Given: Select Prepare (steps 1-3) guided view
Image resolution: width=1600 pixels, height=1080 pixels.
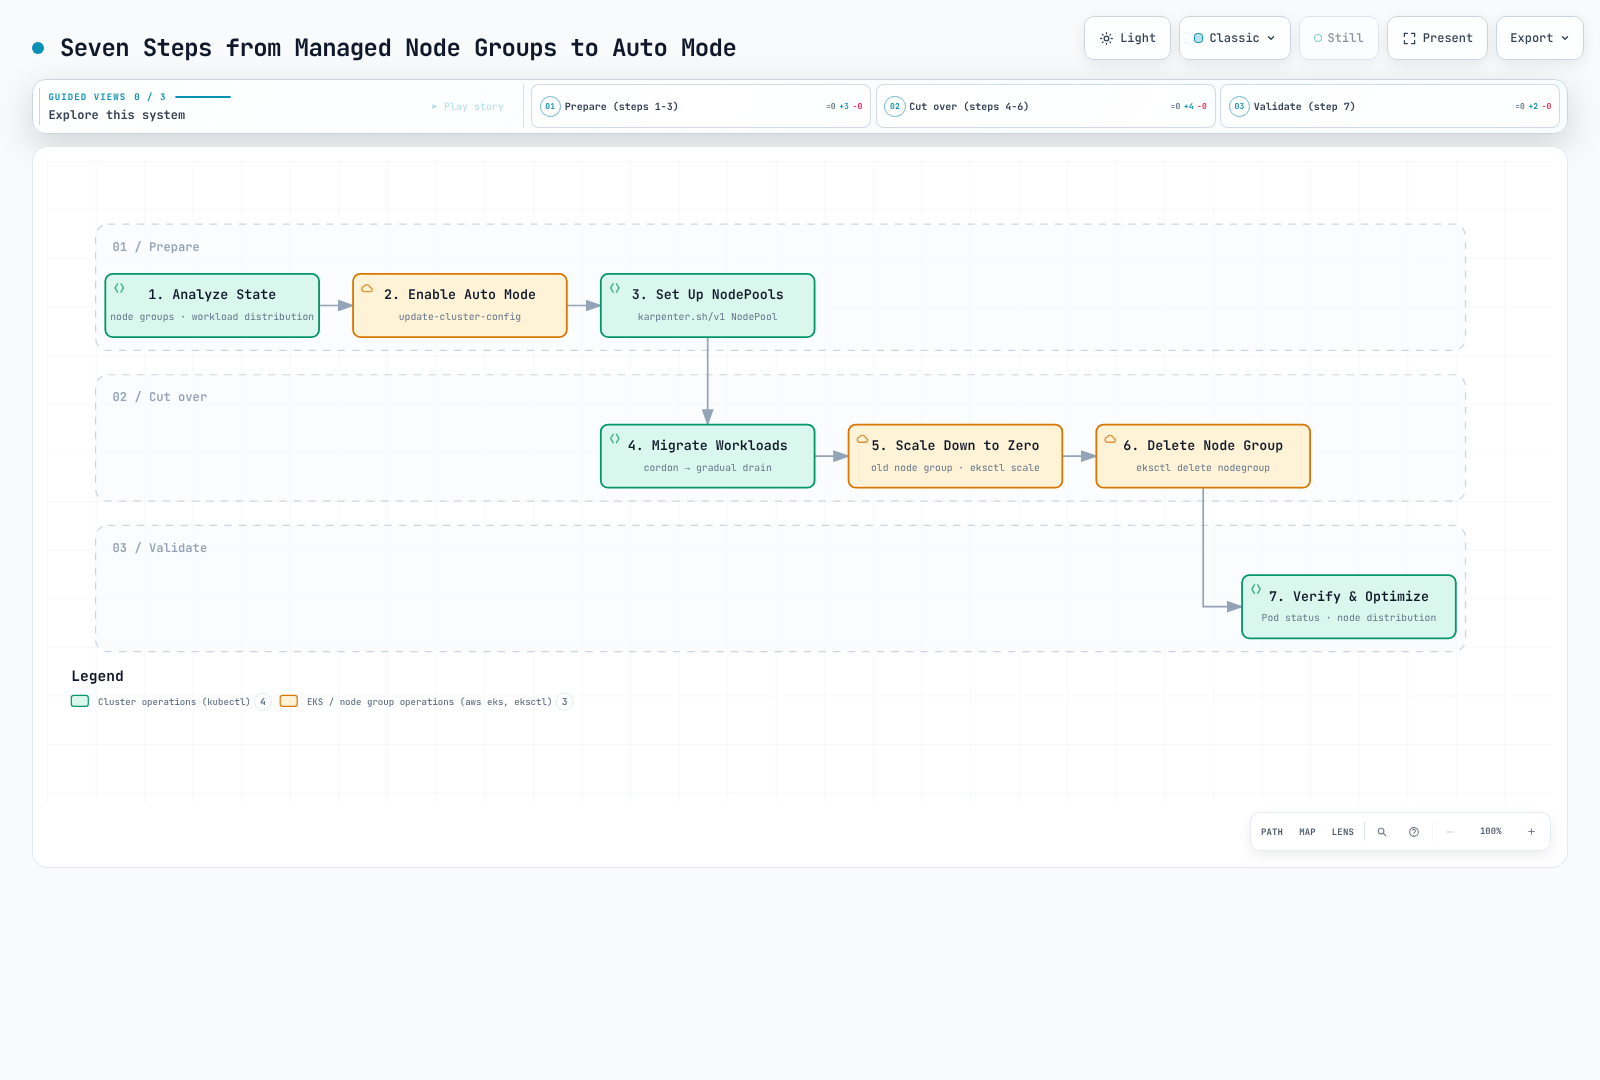Looking at the screenshot, I should pyautogui.click(x=701, y=106).
